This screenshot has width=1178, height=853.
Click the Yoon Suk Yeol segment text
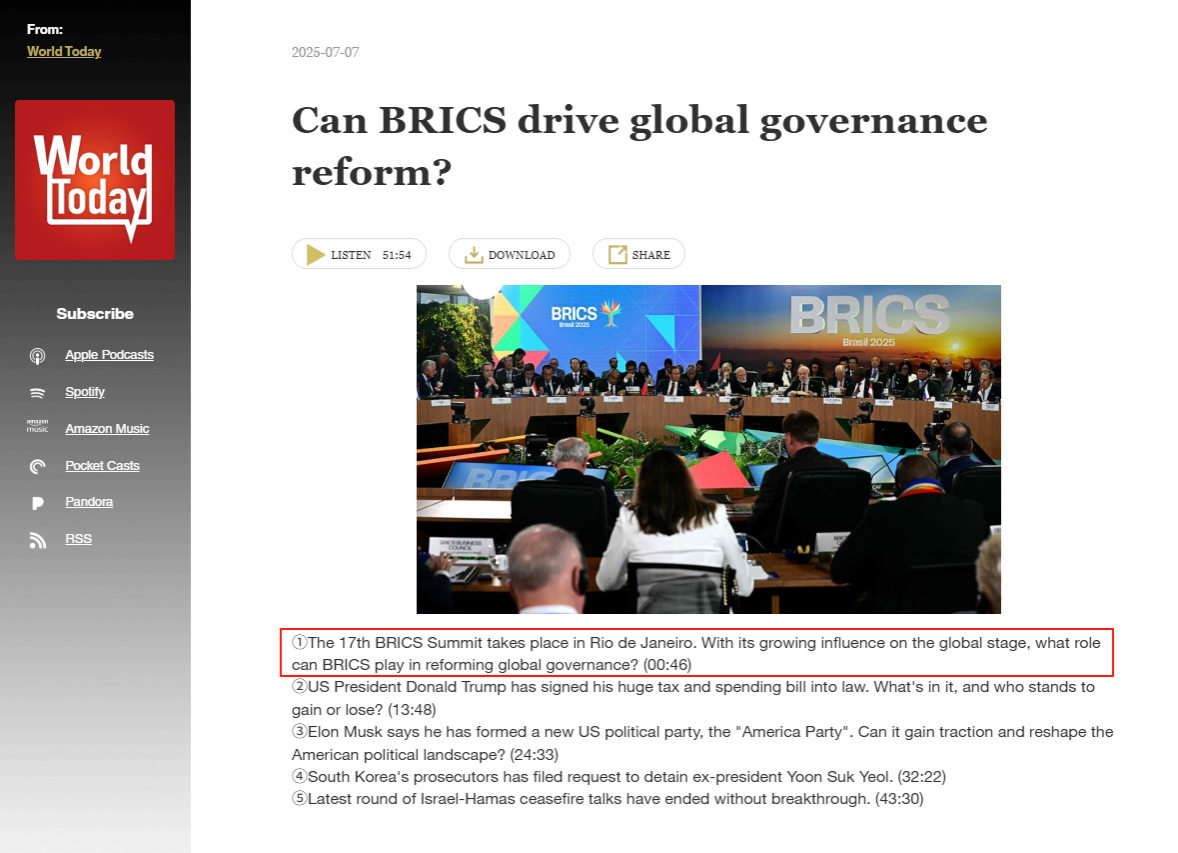619,776
